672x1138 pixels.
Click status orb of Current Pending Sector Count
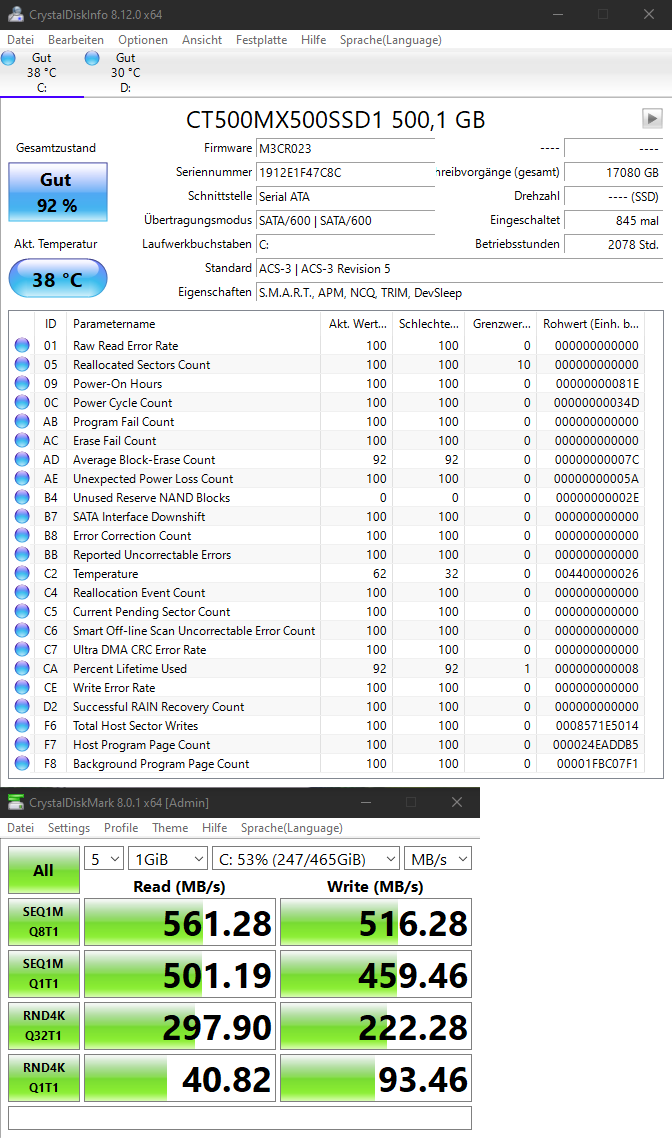[x=22, y=612]
